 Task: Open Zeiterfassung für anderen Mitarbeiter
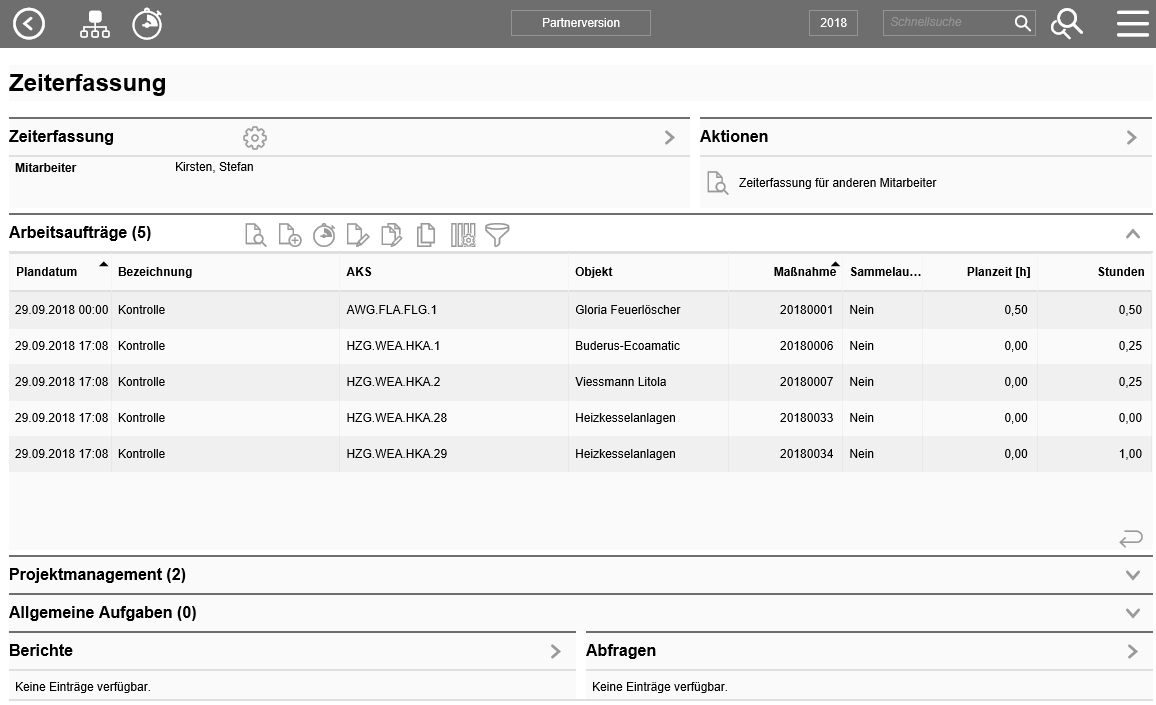tap(837, 183)
